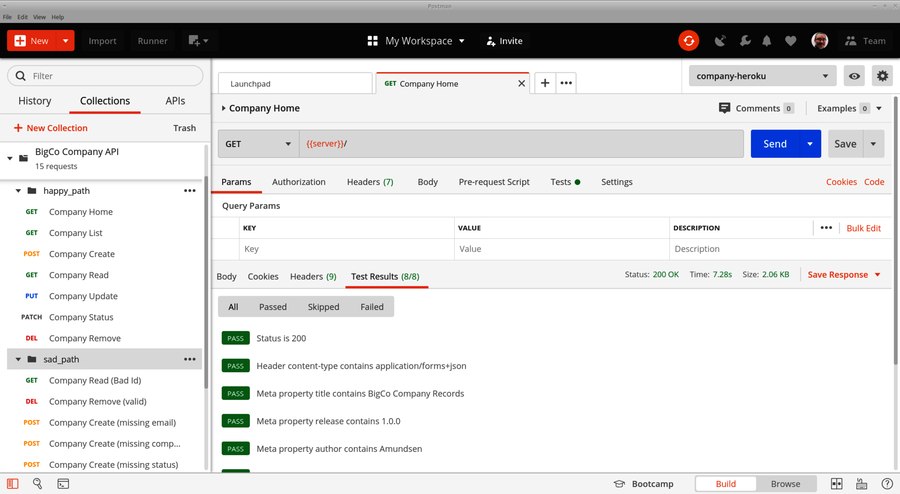Show only Failed test results
Image resolution: width=900 pixels, height=494 pixels.
pos(371,307)
